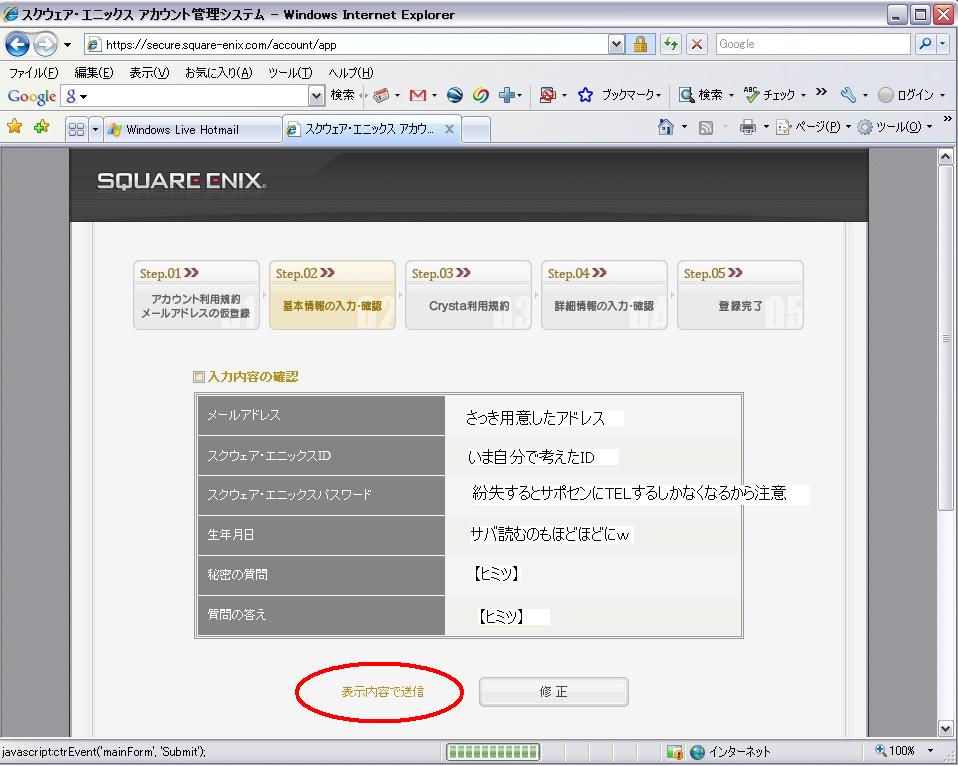This screenshot has height=766, width=958.
Task: Click the メールアドレス row label
Action: (x=244, y=415)
